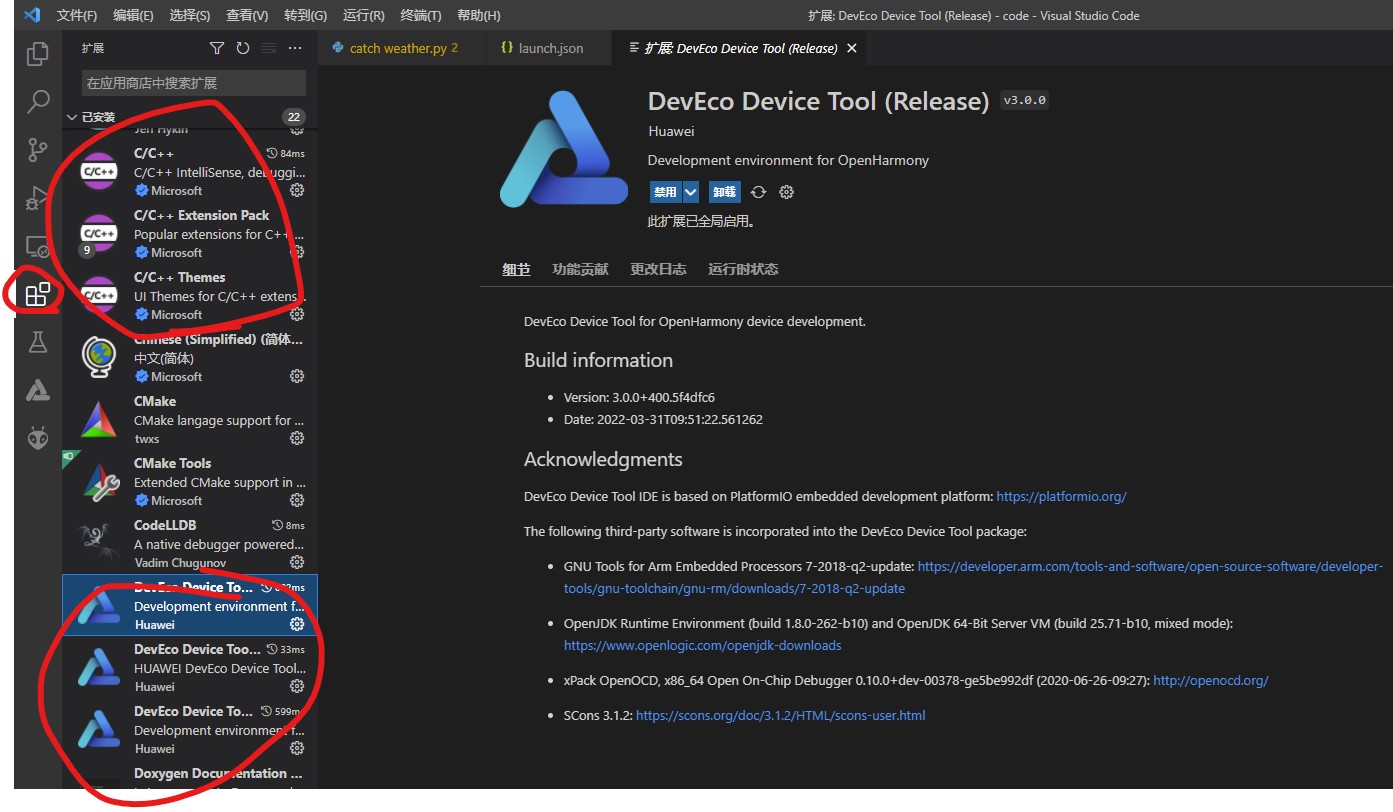Select the HUAWEI DevEco Device Tool 33ms row
The height and width of the screenshot is (812, 1393).
coord(190,668)
